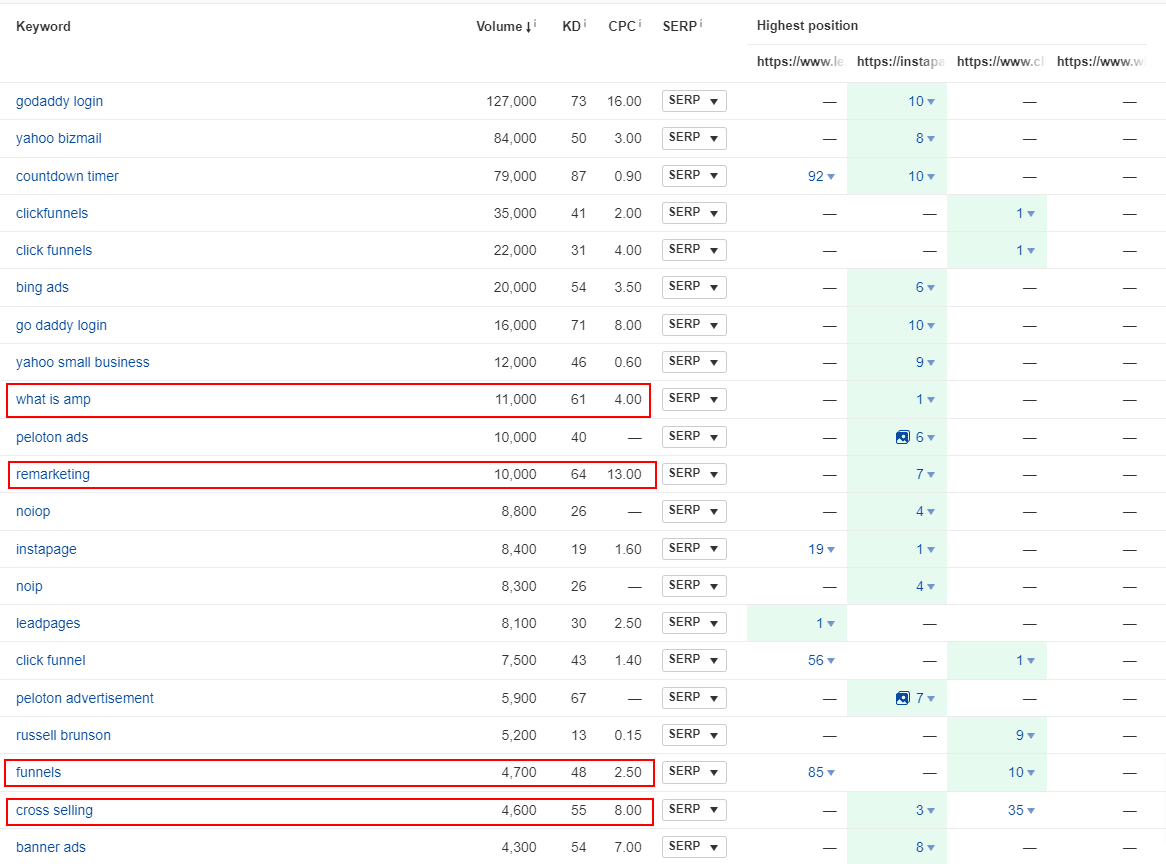Open the russell brunson keyword link

pos(63,735)
